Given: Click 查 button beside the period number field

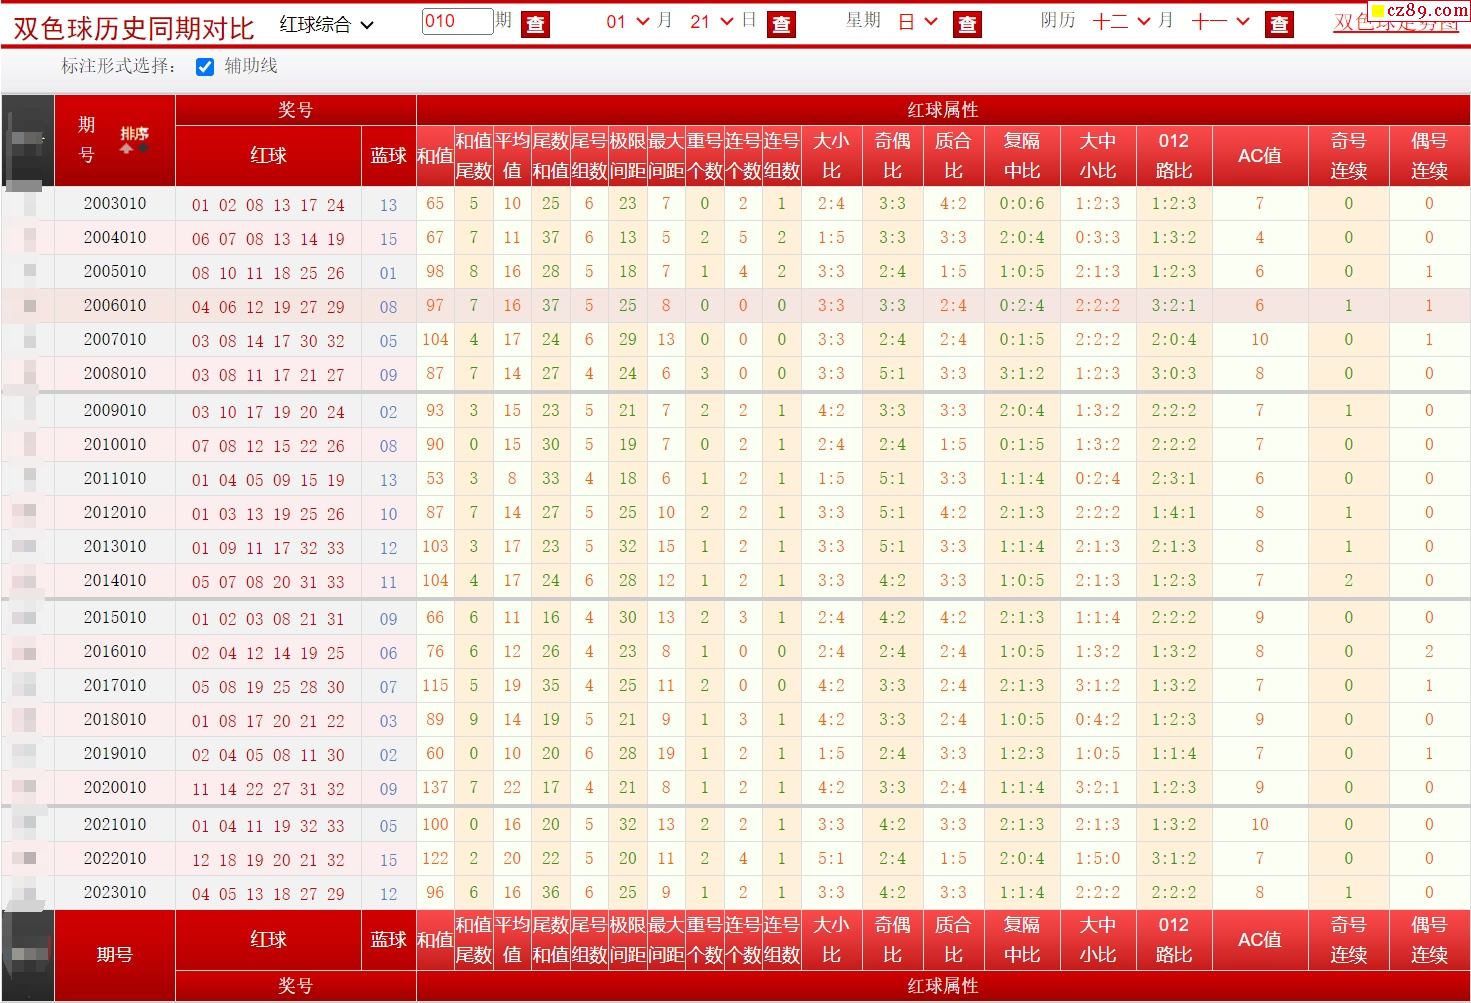Looking at the screenshot, I should 536,24.
